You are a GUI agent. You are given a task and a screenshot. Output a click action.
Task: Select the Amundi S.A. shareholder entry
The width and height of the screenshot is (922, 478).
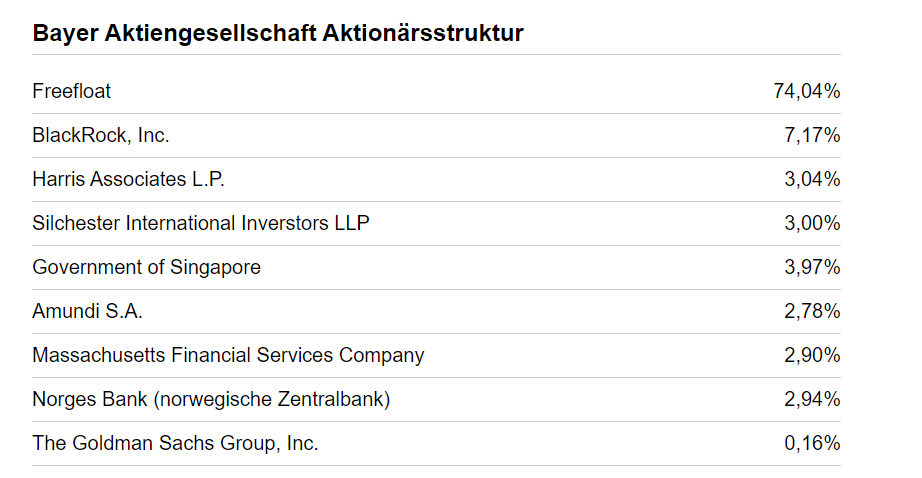click(x=87, y=311)
